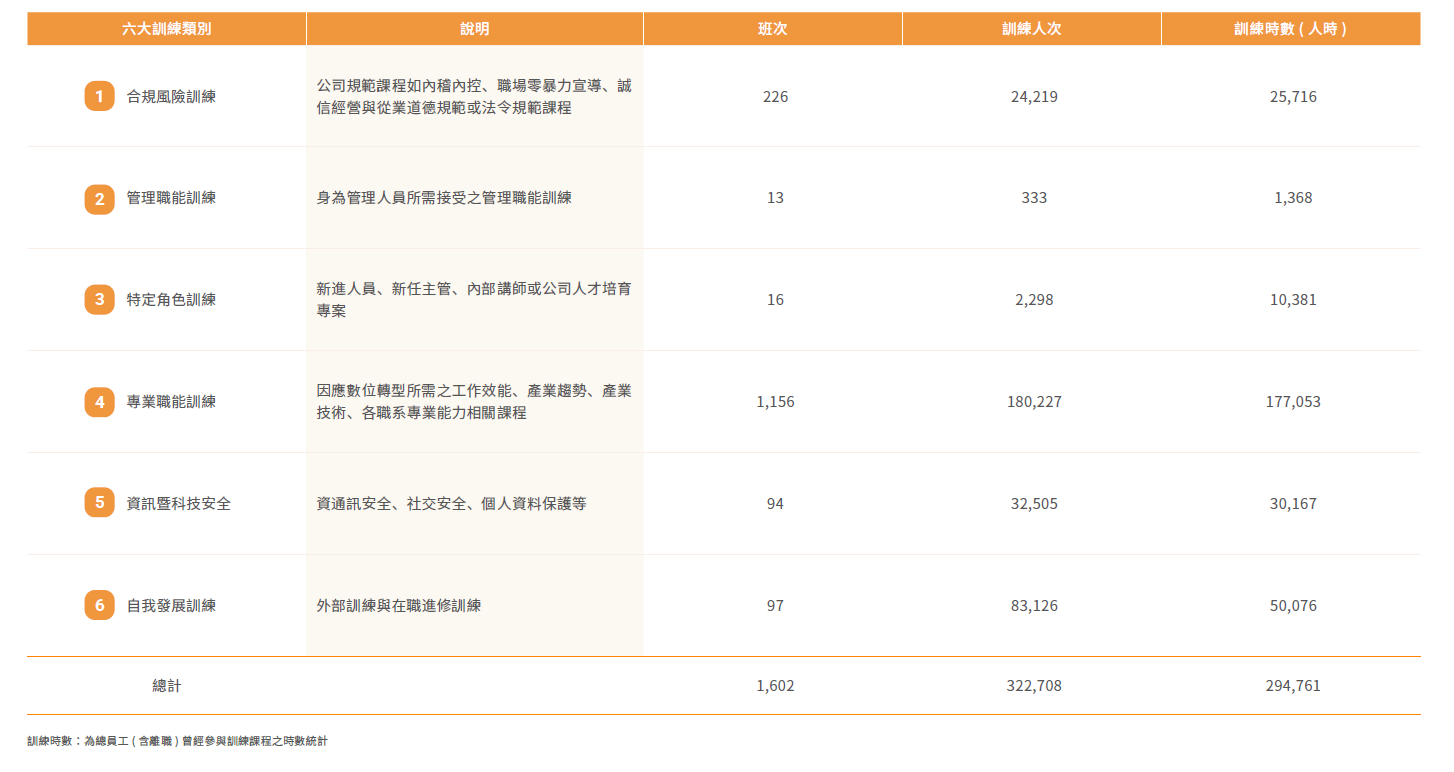The width and height of the screenshot is (1454, 772).
Task: Click the 總計 row label
Action: (167, 686)
